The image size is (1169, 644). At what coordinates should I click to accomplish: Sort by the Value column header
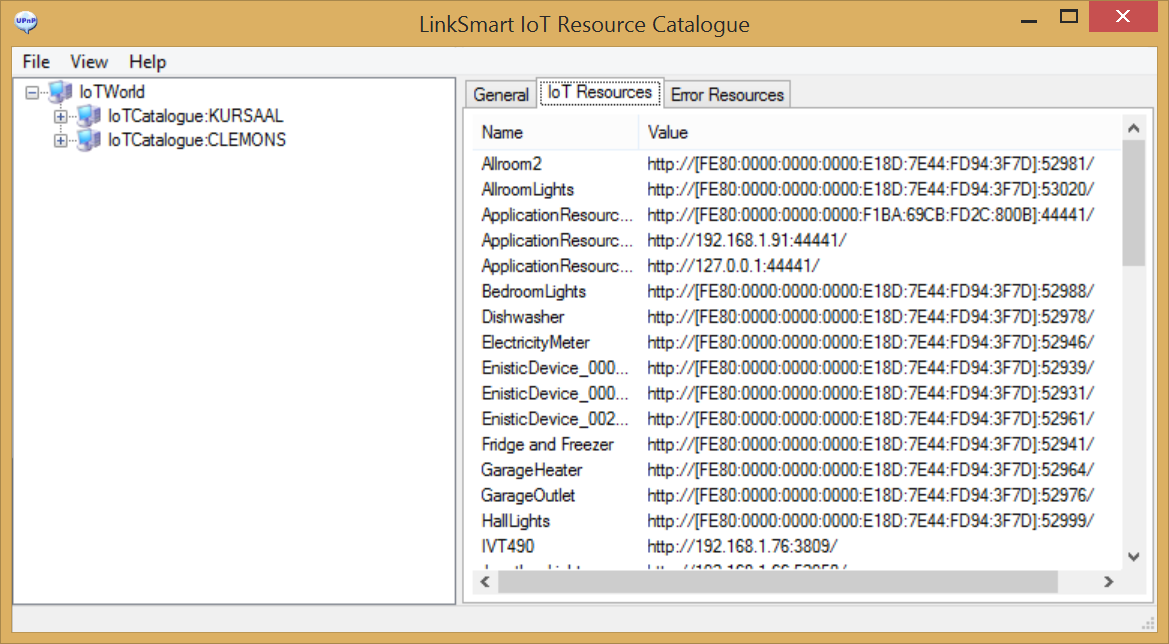coord(880,133)
